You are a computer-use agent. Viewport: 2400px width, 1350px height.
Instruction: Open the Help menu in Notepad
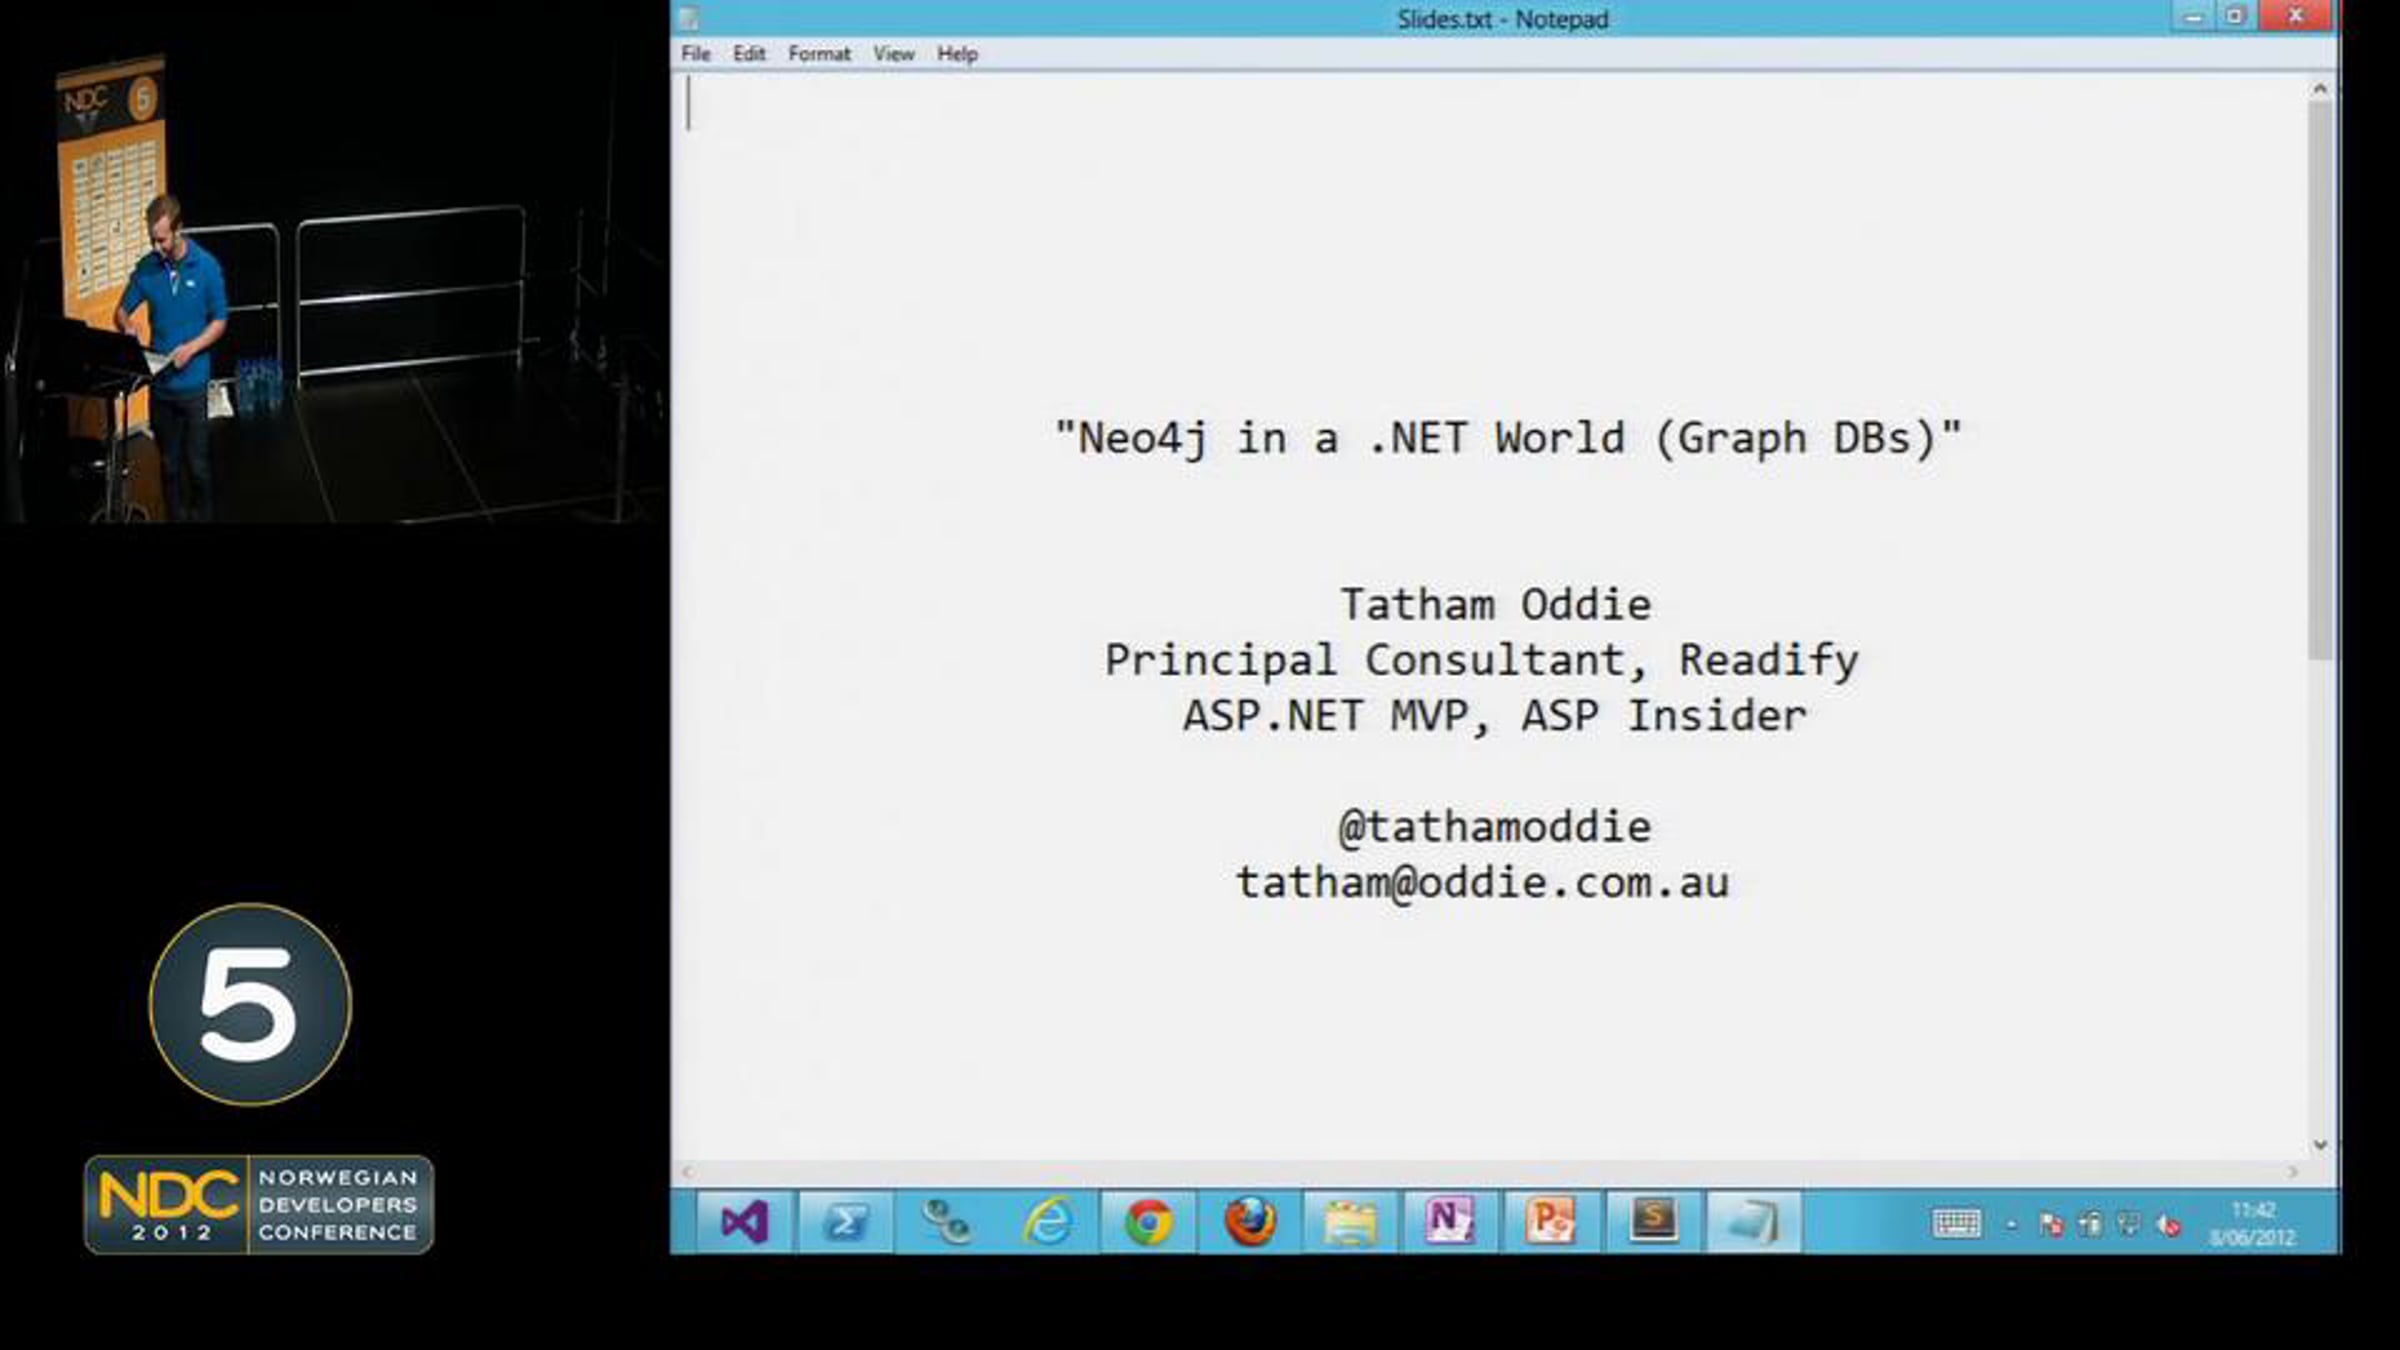957,54
